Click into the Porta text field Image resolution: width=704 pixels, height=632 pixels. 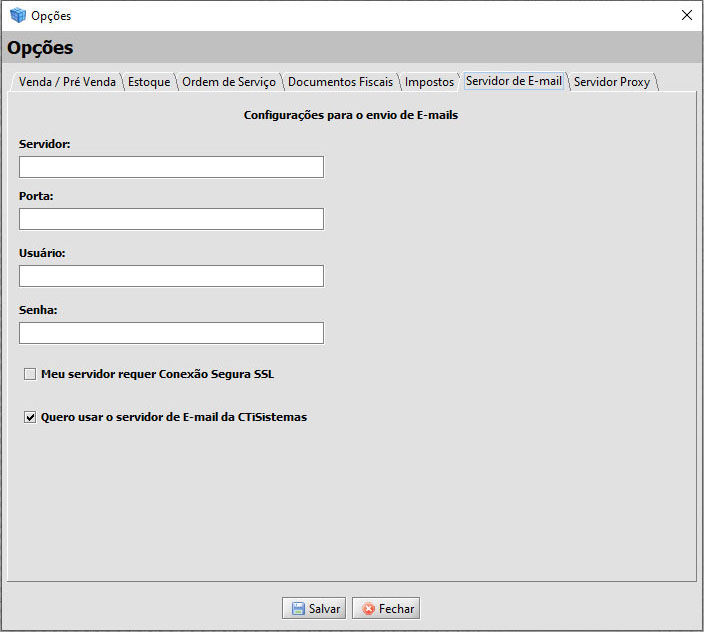(171, 219)
